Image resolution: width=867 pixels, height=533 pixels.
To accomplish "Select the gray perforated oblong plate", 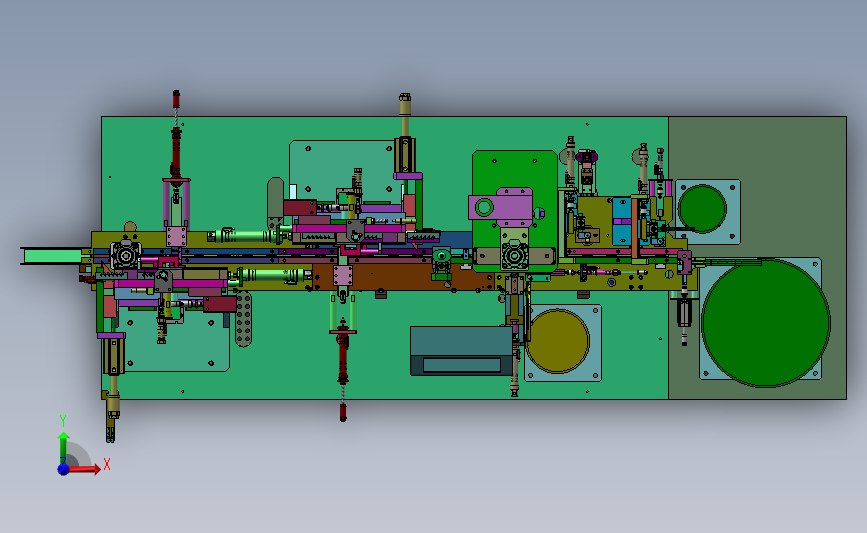I will point(243,319).
